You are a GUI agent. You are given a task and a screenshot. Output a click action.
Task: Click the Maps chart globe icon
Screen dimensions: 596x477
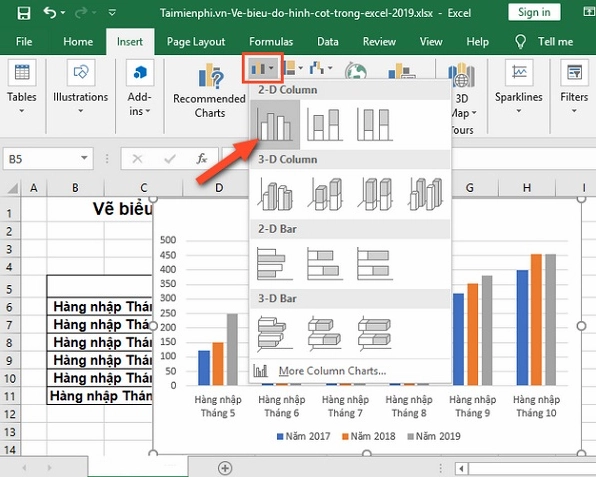tap(356, 71)
